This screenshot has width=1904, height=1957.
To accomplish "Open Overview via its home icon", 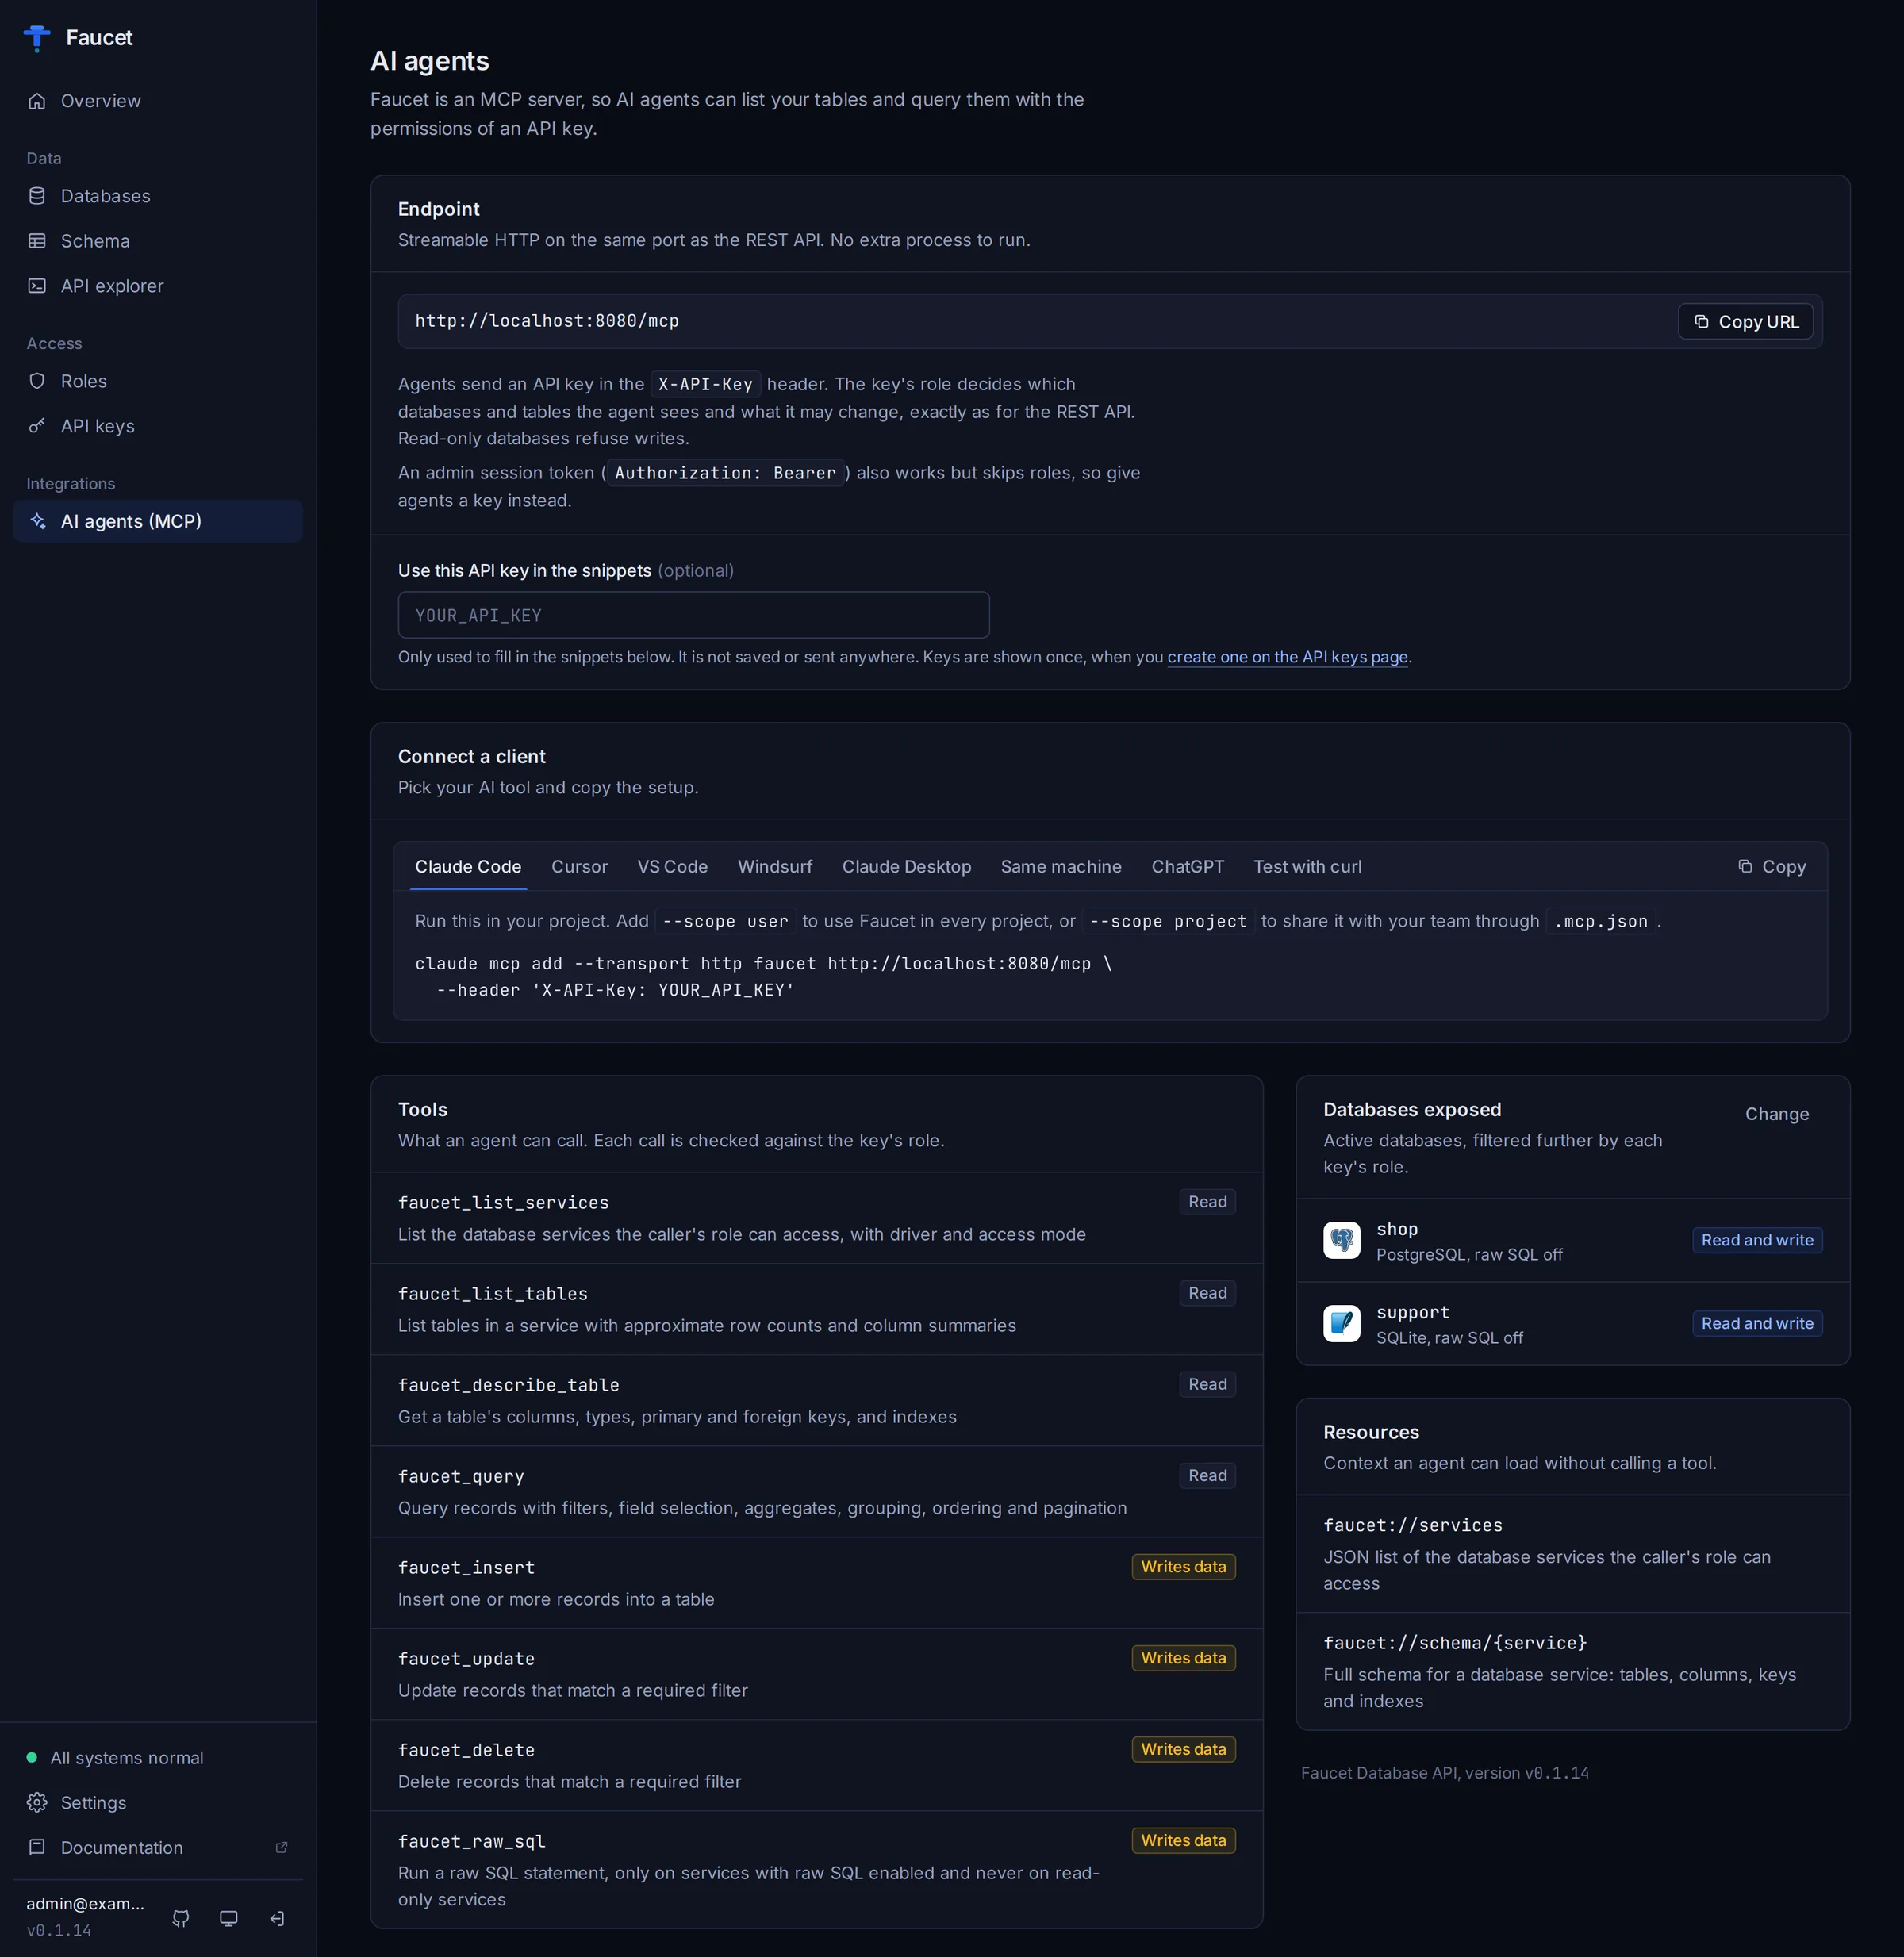I will [x=37, y=101].
